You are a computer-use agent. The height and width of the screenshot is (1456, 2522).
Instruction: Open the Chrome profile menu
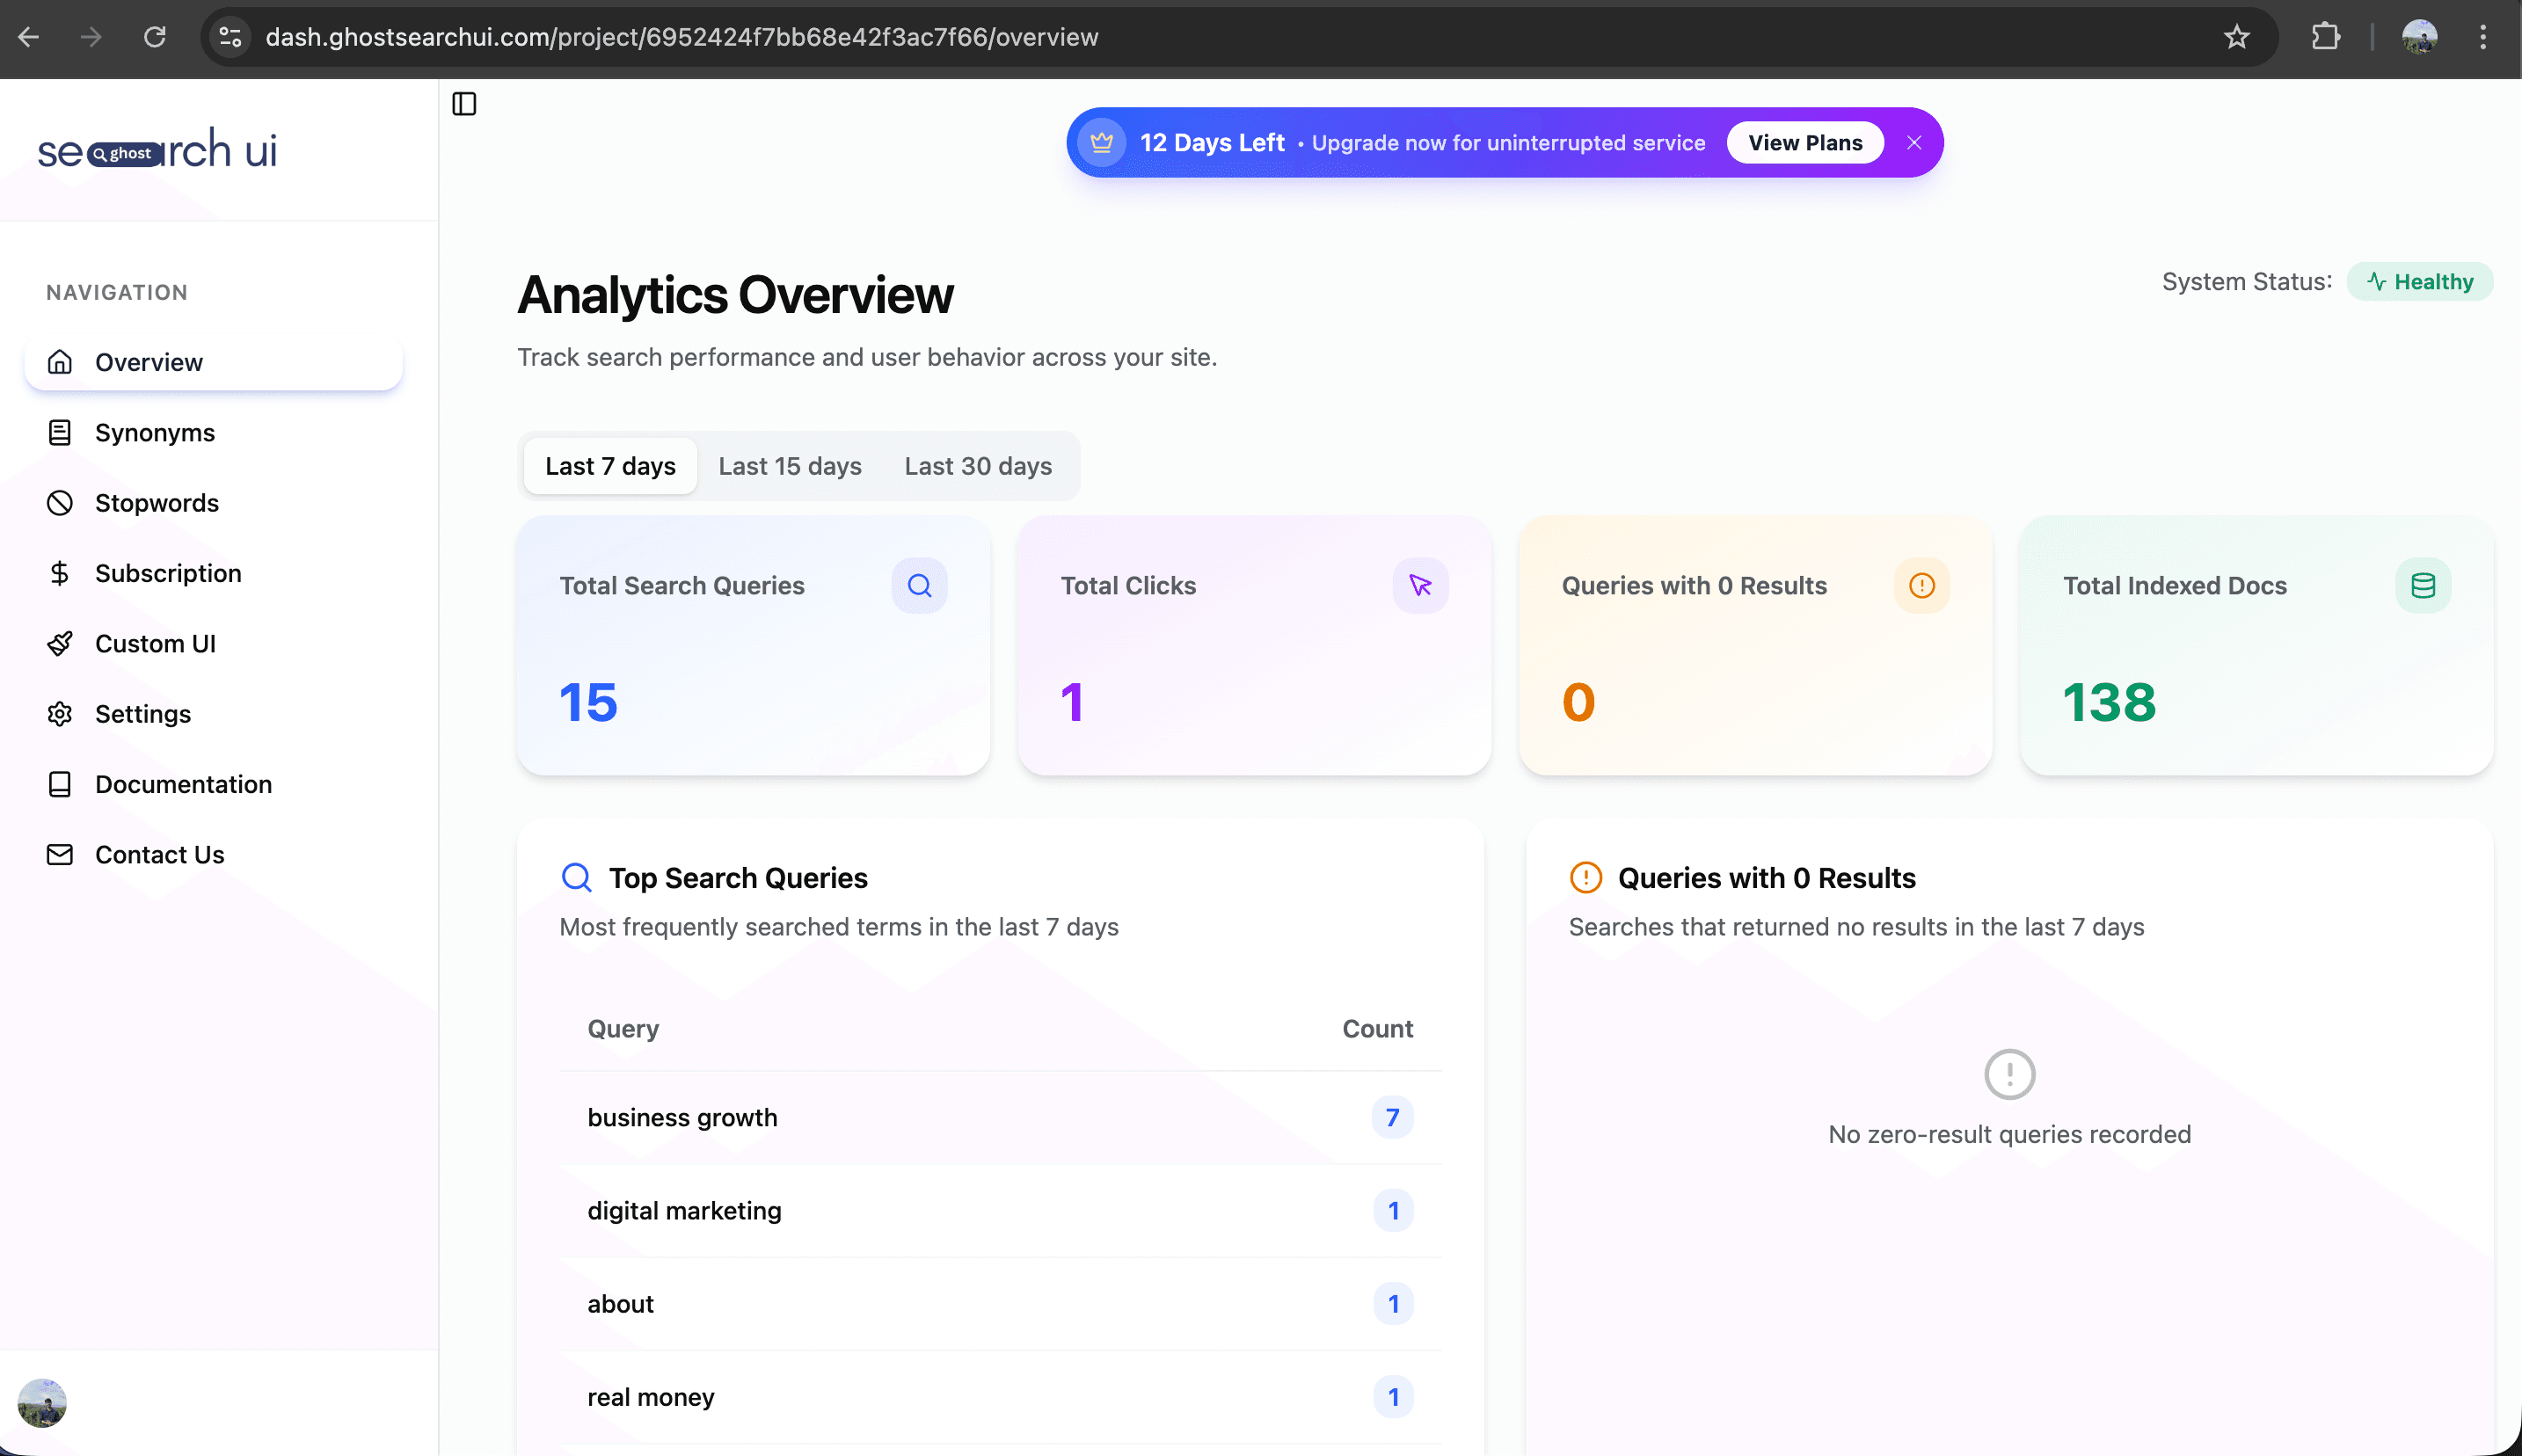tap(2420, 37)
